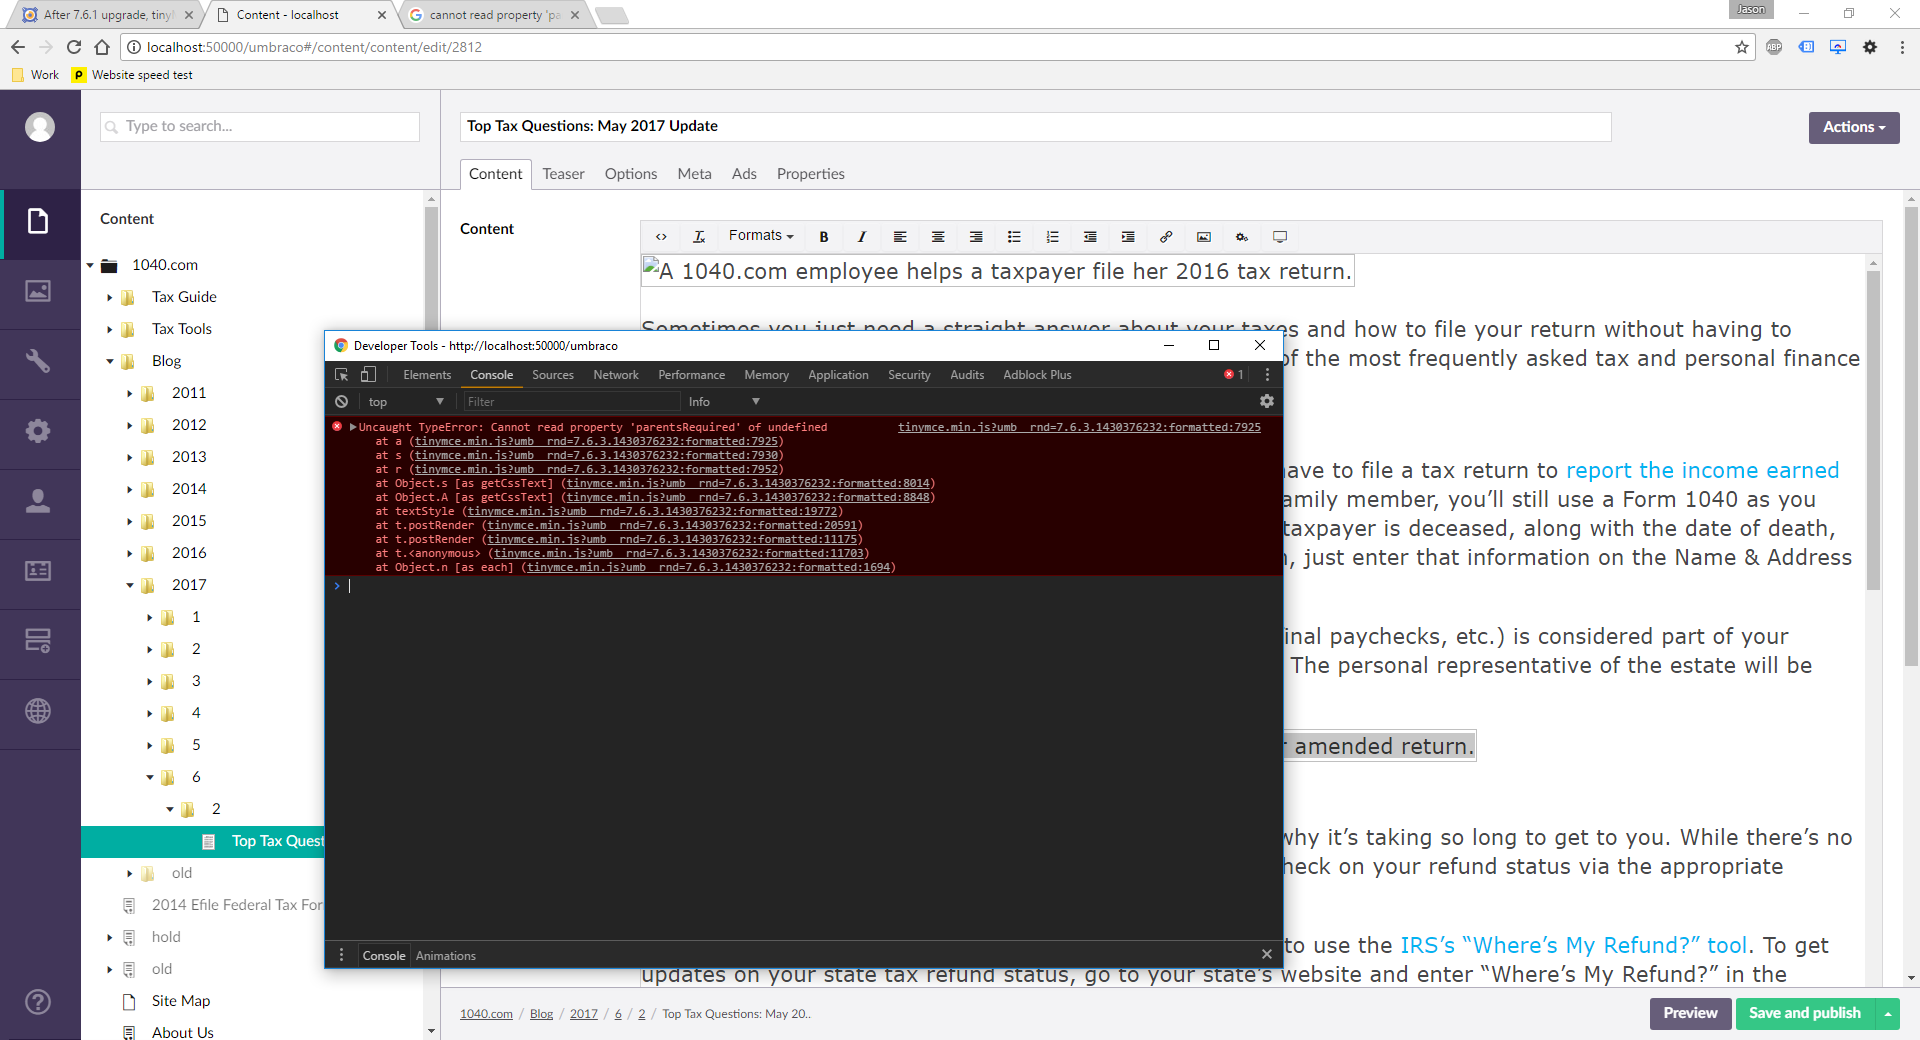Insert a link with the chain icon
This screenshot has height=1040, width=1920.
click(1166, 237)
